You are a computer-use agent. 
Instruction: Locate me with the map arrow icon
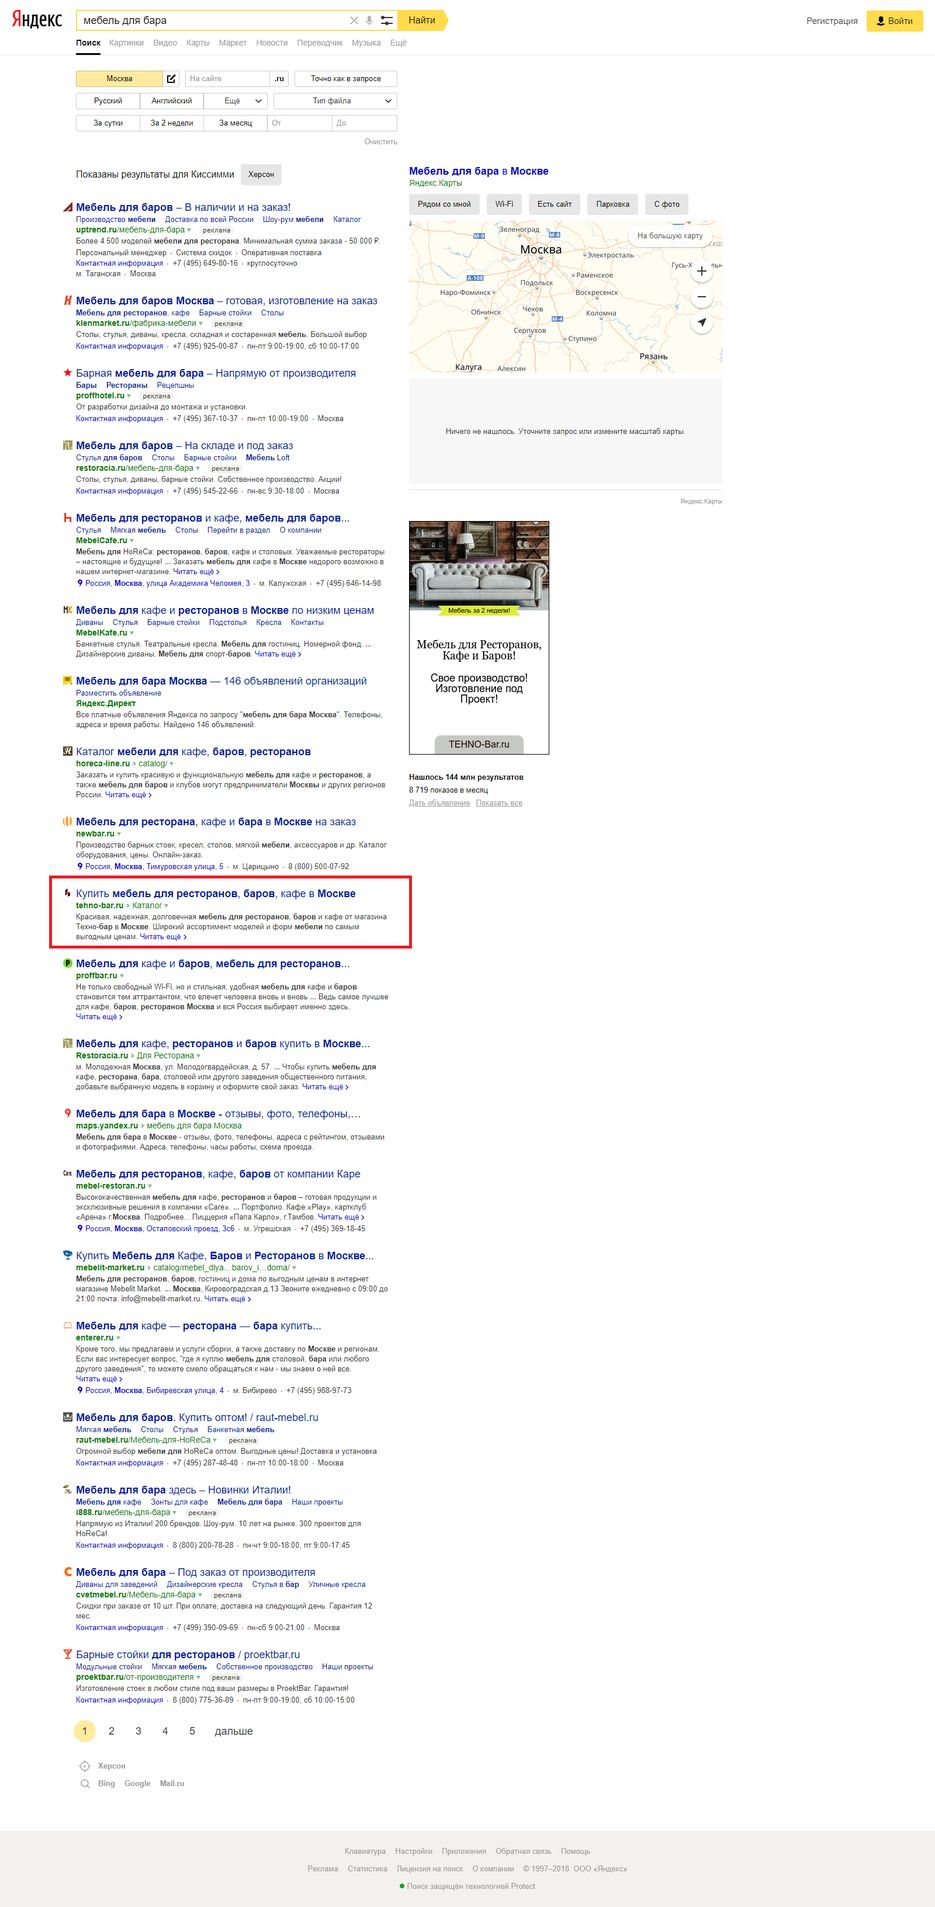point(702,322)
